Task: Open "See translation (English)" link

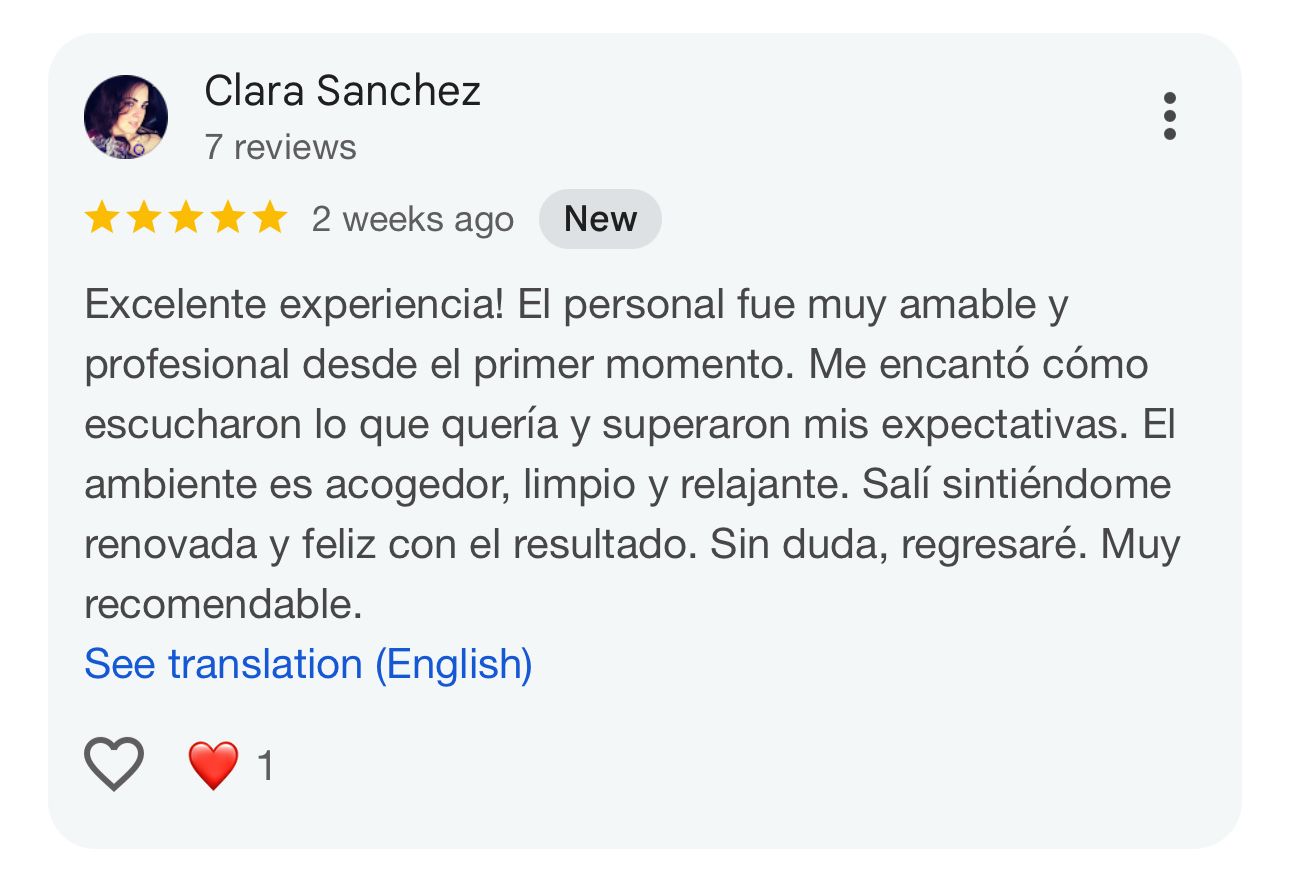Action: point(308,664)
